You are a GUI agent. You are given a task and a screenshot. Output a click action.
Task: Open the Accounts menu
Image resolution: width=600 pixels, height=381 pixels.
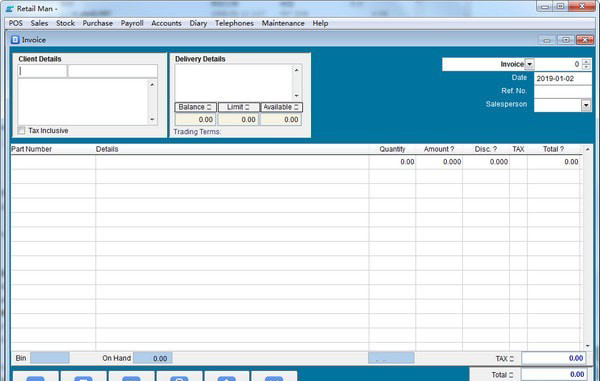click(x=166, y=23)
